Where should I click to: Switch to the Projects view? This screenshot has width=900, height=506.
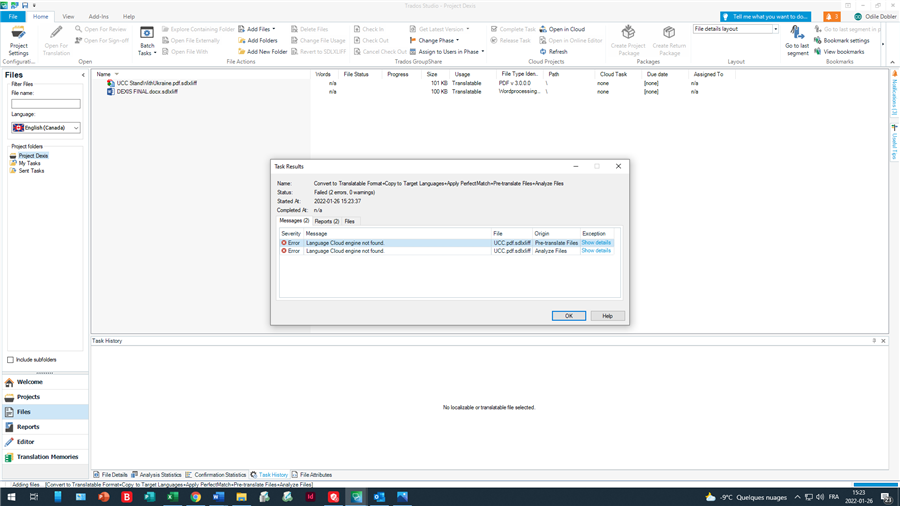click(45, 397)
